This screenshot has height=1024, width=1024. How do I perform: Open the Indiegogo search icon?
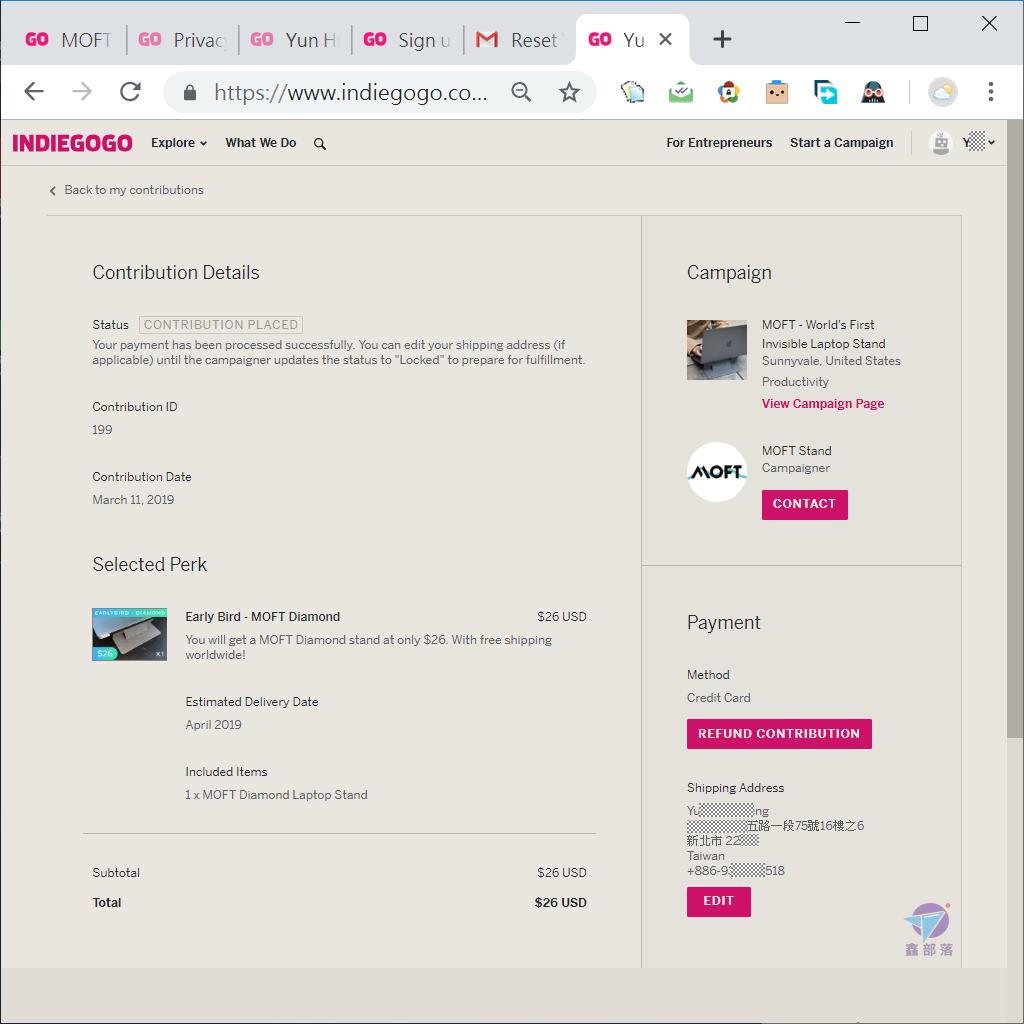pyautogui.click(x=319, y=144)
